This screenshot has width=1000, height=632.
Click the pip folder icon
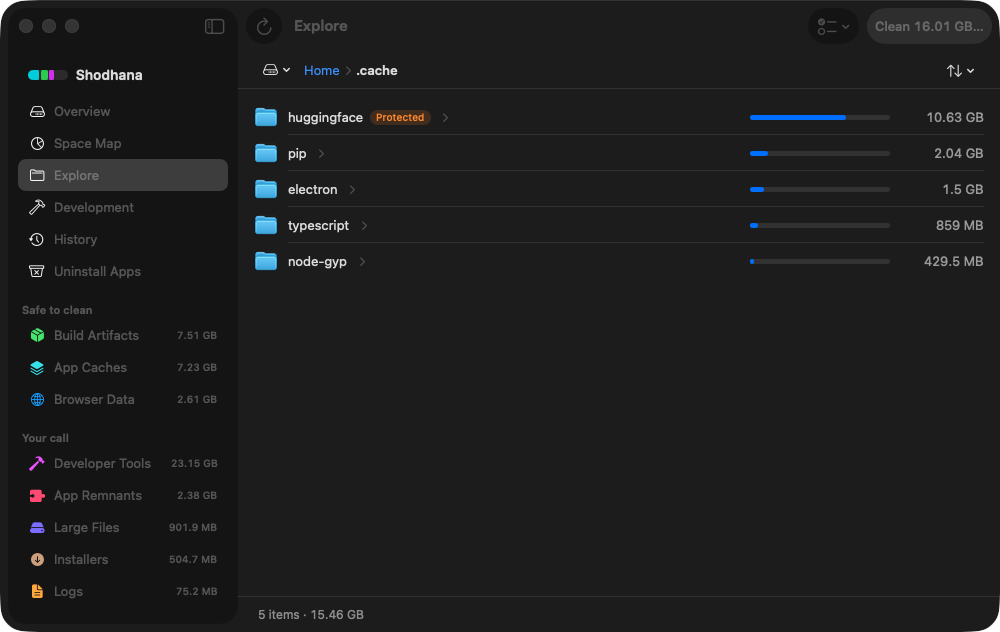click(x=266, y=153)
